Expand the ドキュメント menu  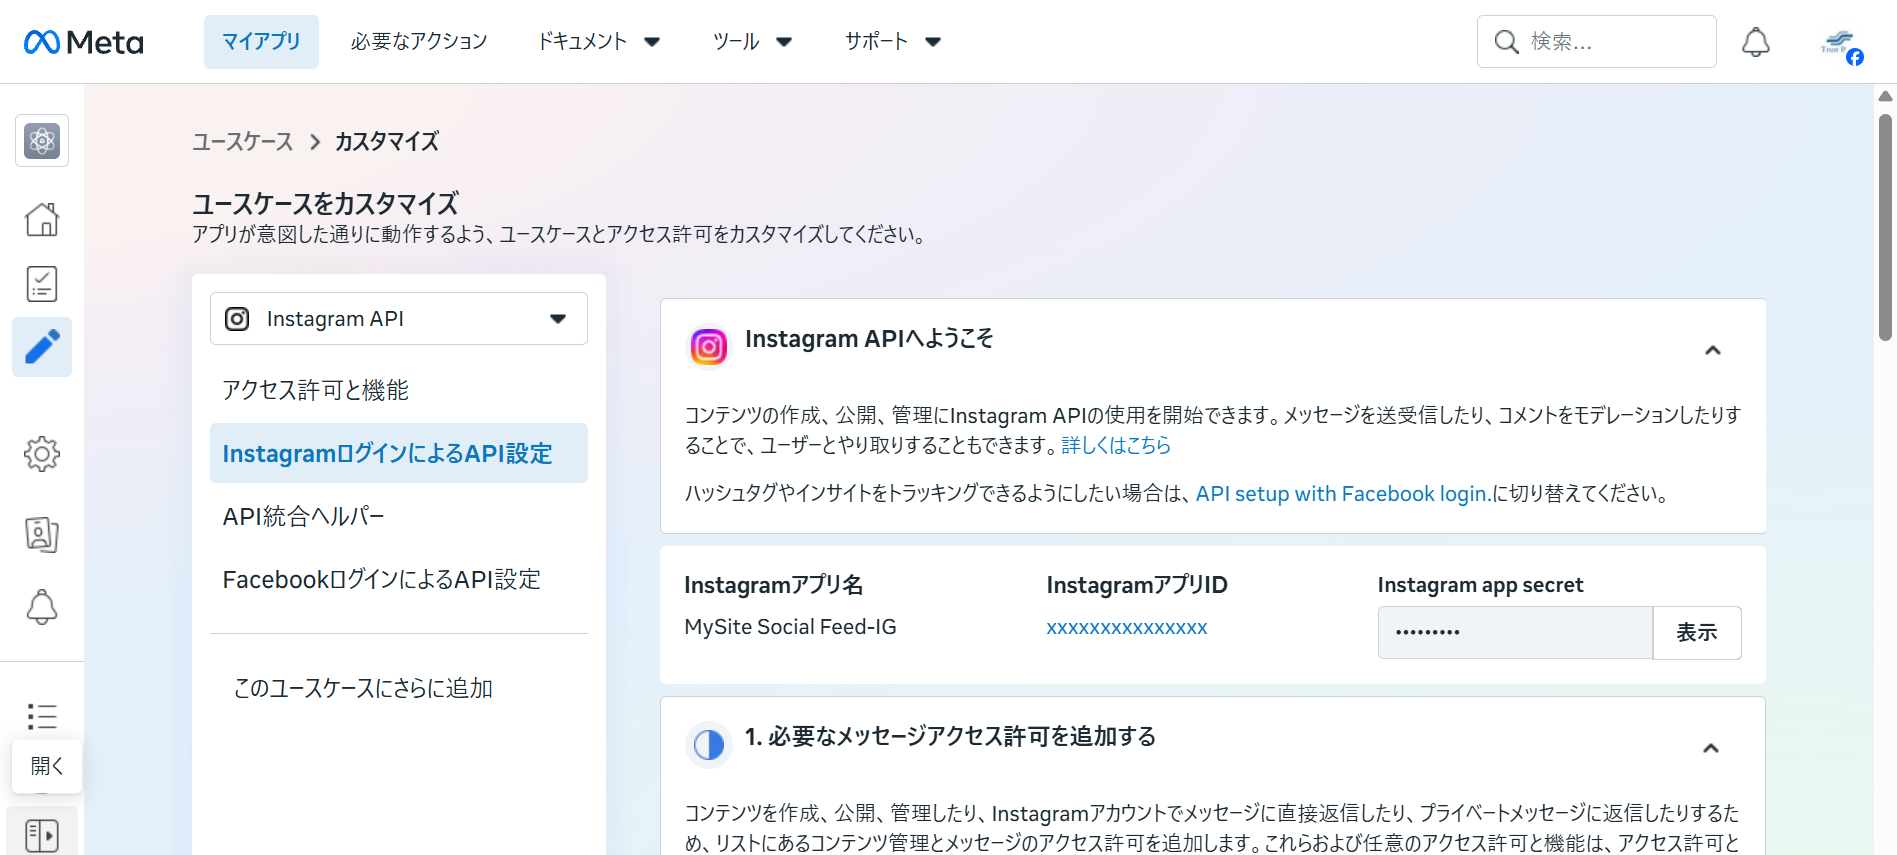coord(599,42)
